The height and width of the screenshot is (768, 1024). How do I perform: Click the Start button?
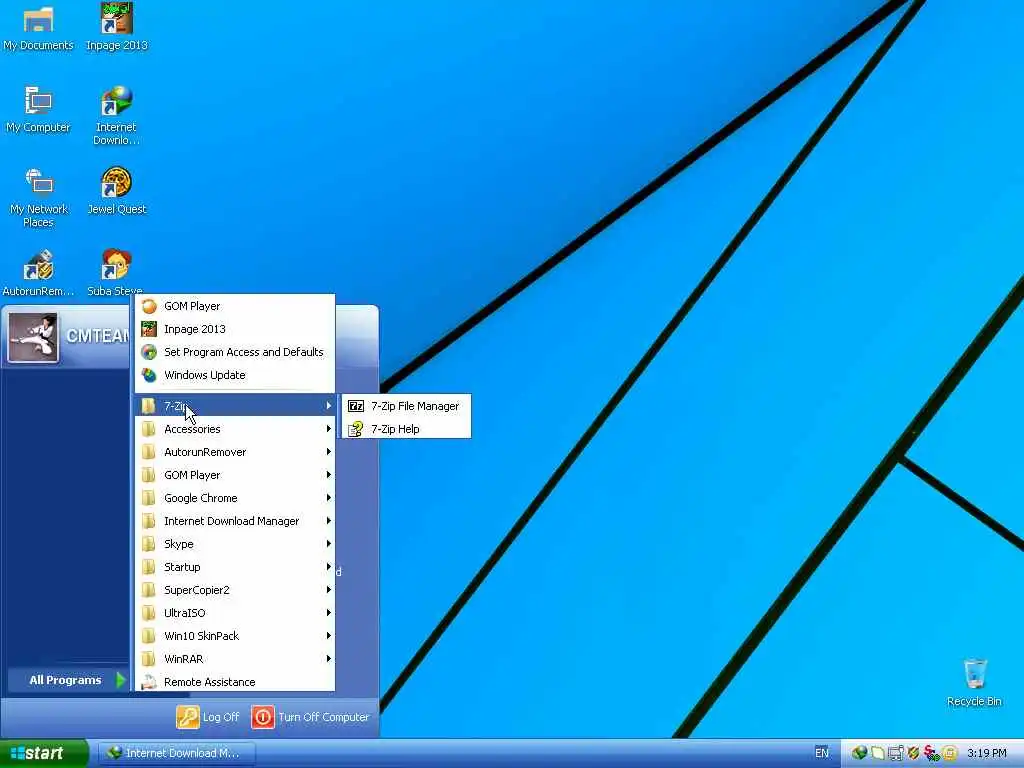point(44,753)
